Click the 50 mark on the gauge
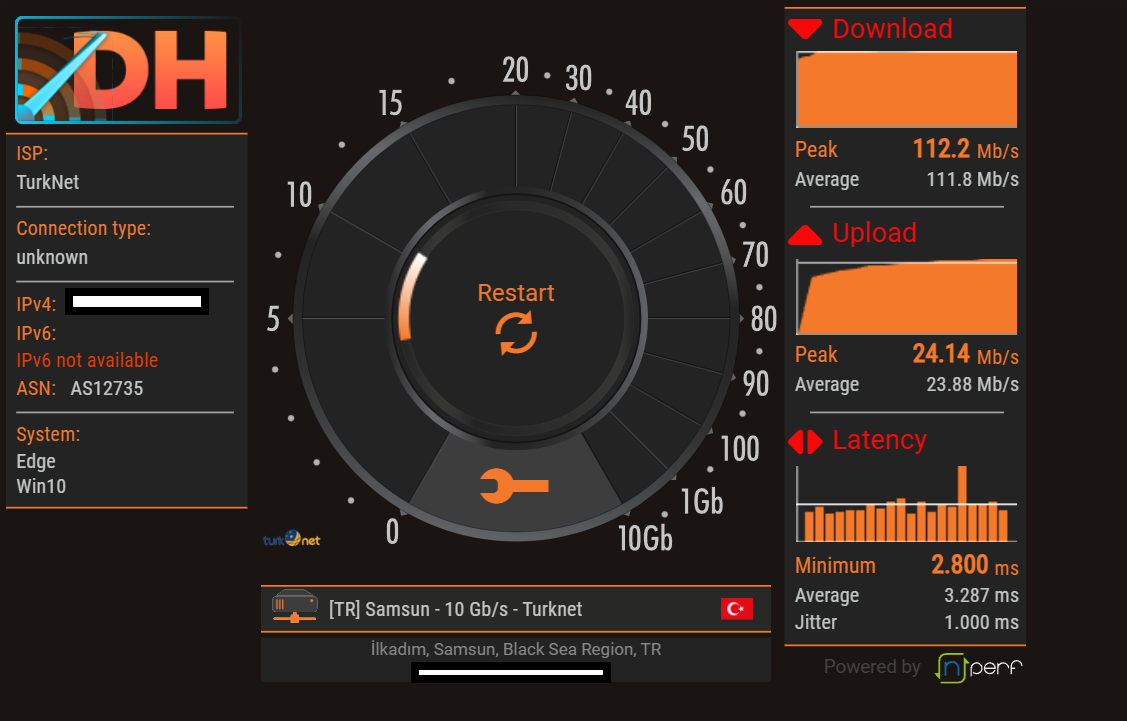 [x=695, y=139]
